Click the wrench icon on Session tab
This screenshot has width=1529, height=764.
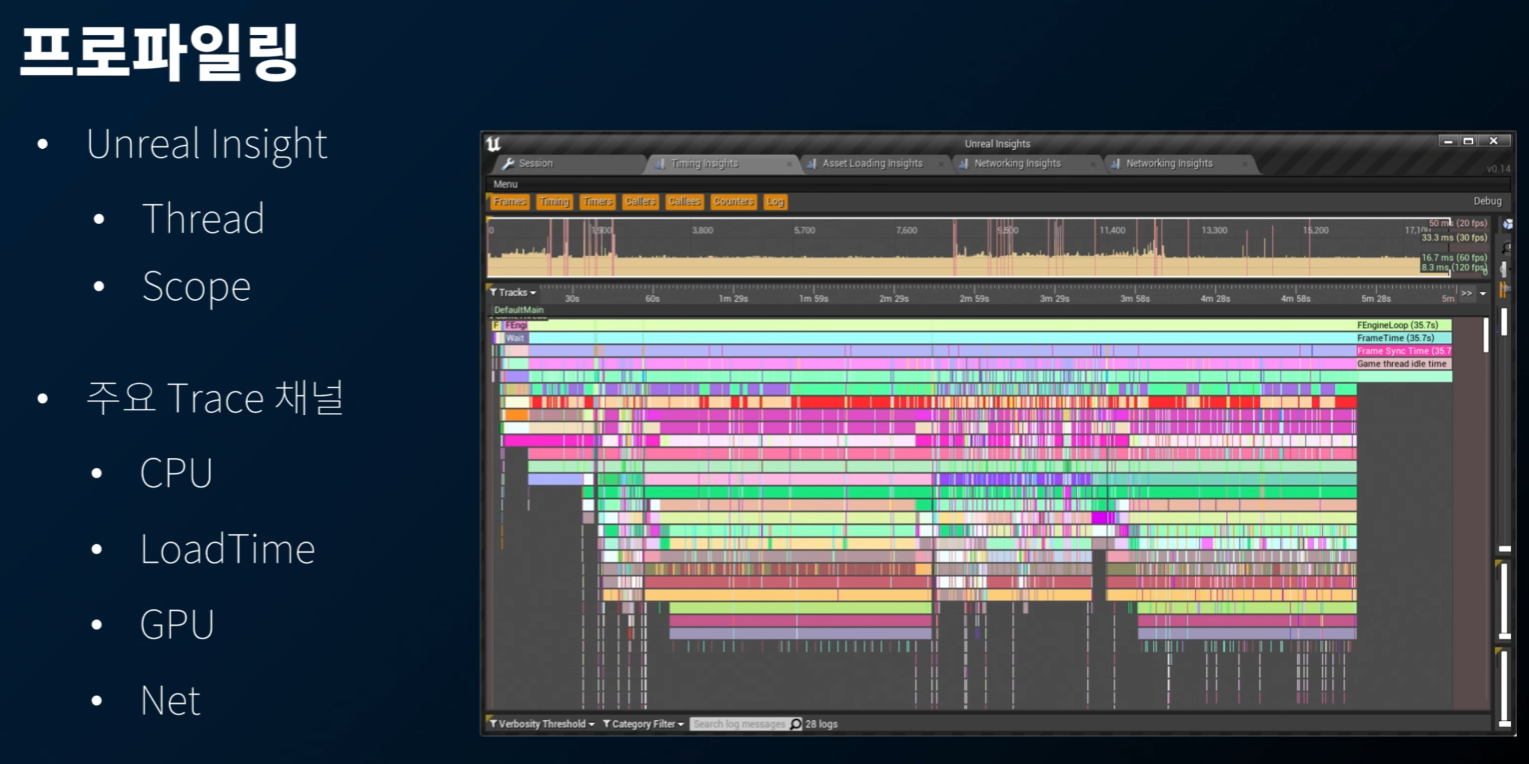pyautogui.click(x=508, y=164)
